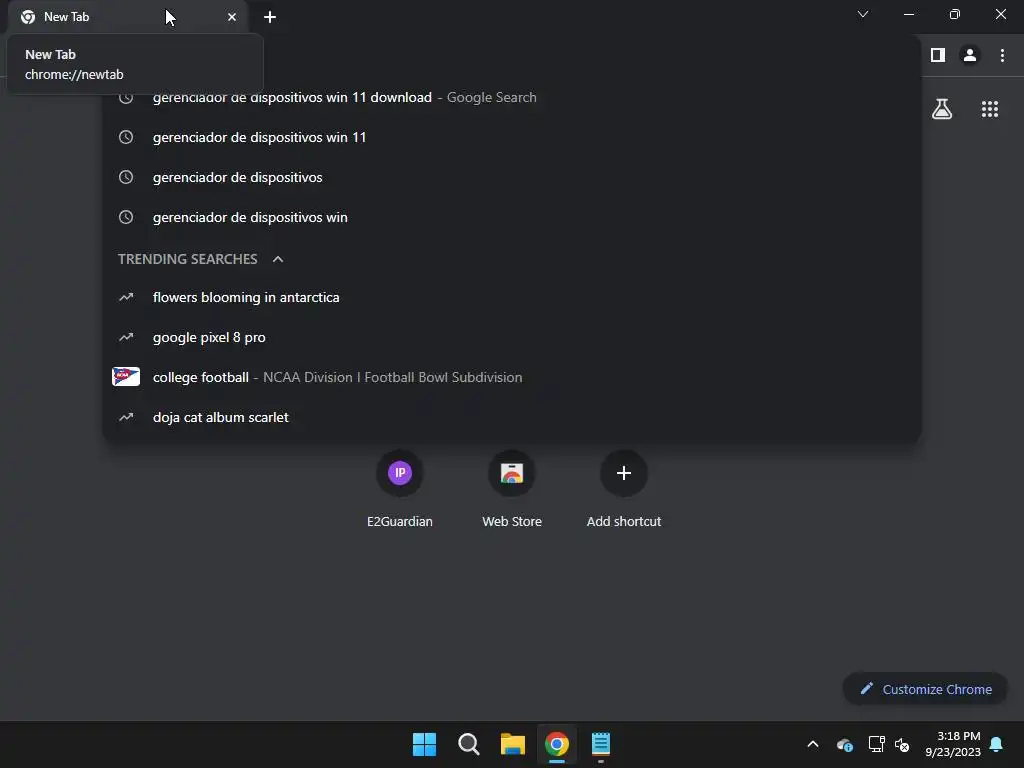Click the NCAA college football thumbnail
The width and height of the screenshot is (1024, 768).
point(126,377)
